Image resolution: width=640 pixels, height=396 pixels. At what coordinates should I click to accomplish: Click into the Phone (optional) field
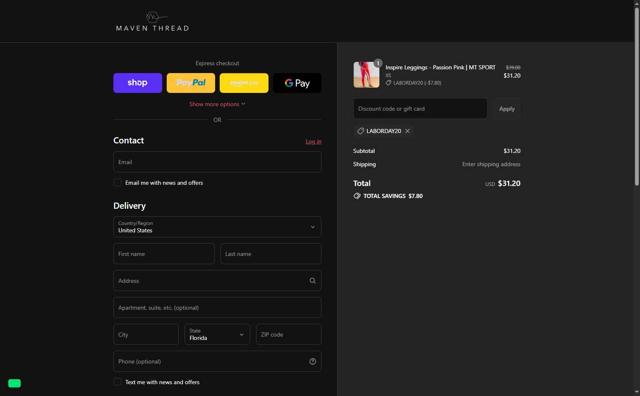pyautogui.click(x=217, y=362)
